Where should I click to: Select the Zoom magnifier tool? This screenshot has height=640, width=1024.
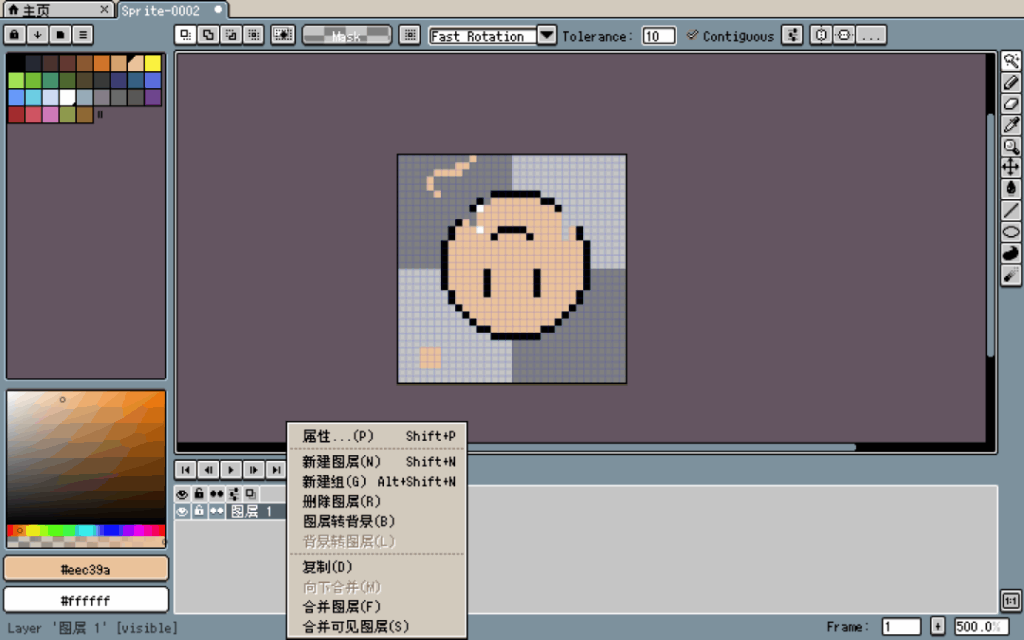[1011, 146]
